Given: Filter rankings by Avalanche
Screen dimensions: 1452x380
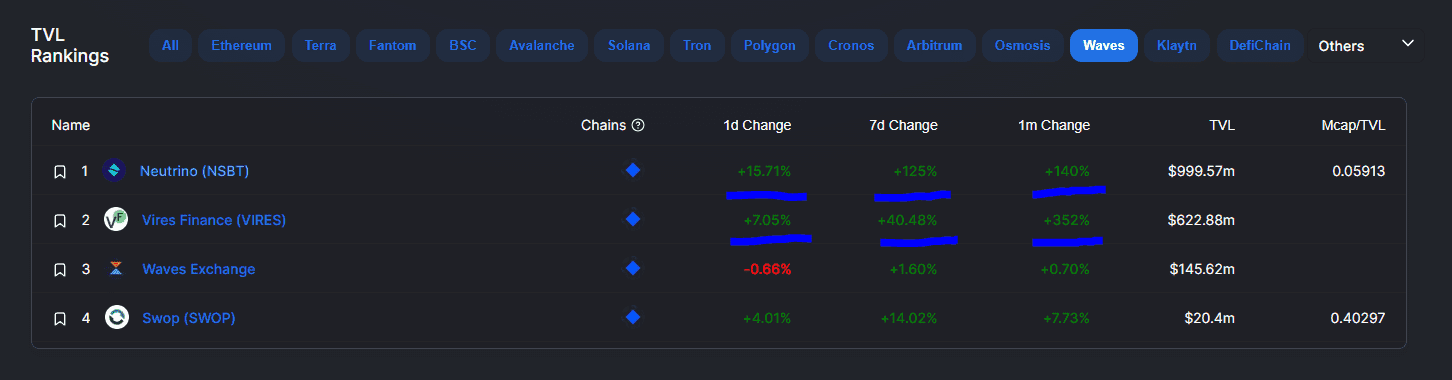Looking at the screenshot, I should (x=542, y=45).
